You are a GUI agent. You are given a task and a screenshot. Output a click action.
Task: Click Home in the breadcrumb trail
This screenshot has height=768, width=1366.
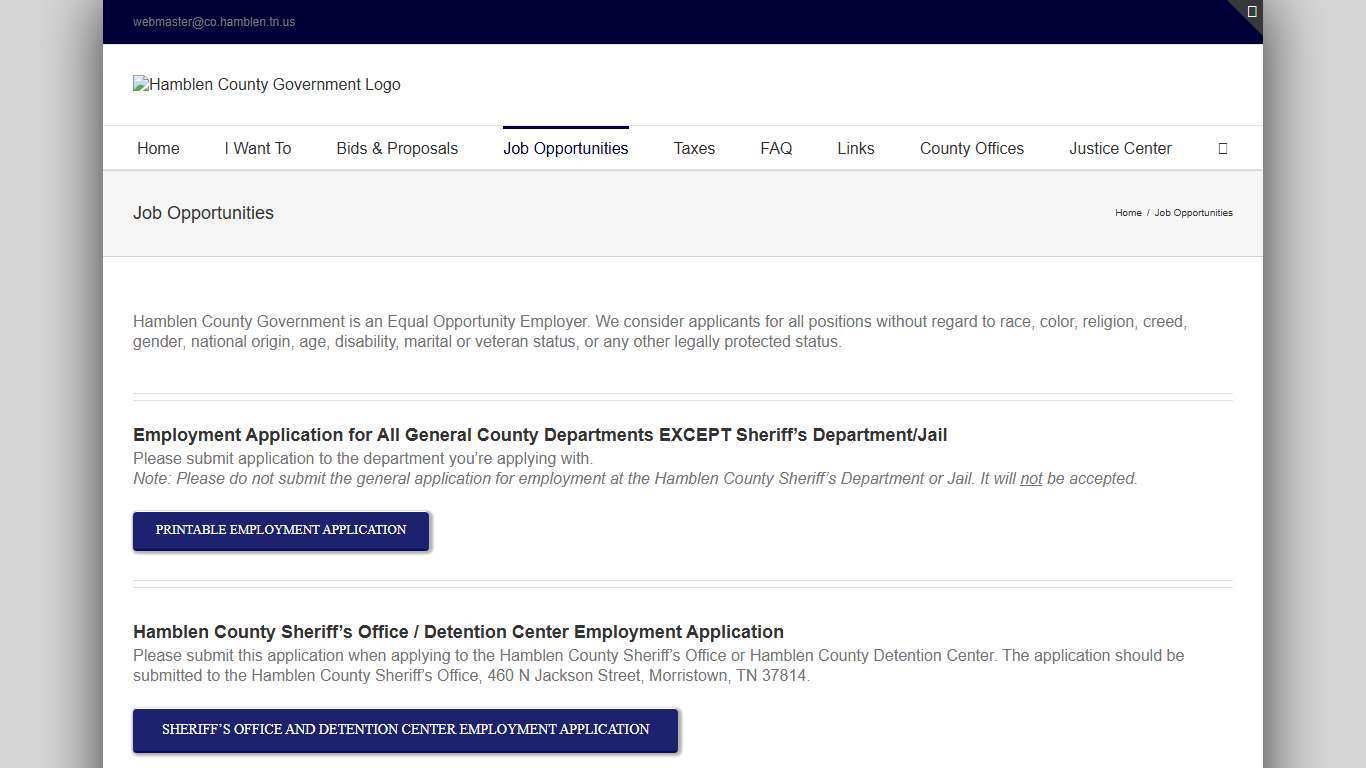point(1128,212)
